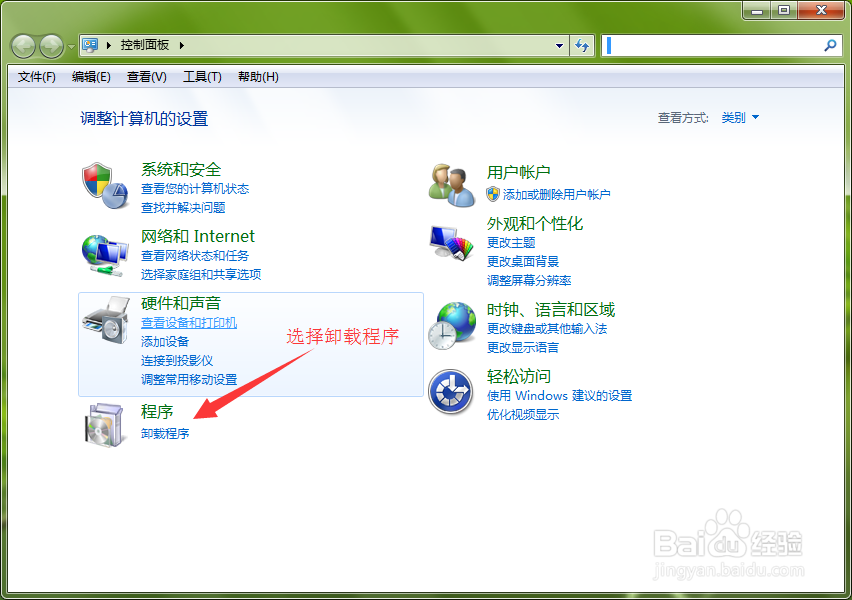
Task: Click the Control Panel icon in address bar
Action: [x=90, y=45]
